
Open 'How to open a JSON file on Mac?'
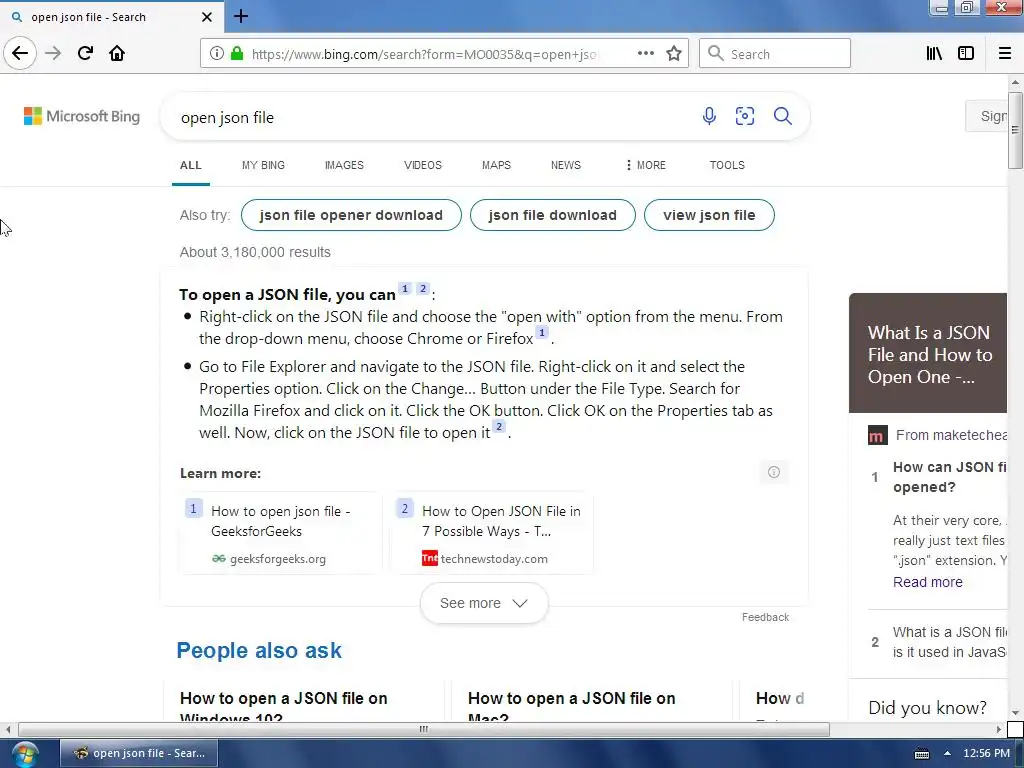coord(571,706)
